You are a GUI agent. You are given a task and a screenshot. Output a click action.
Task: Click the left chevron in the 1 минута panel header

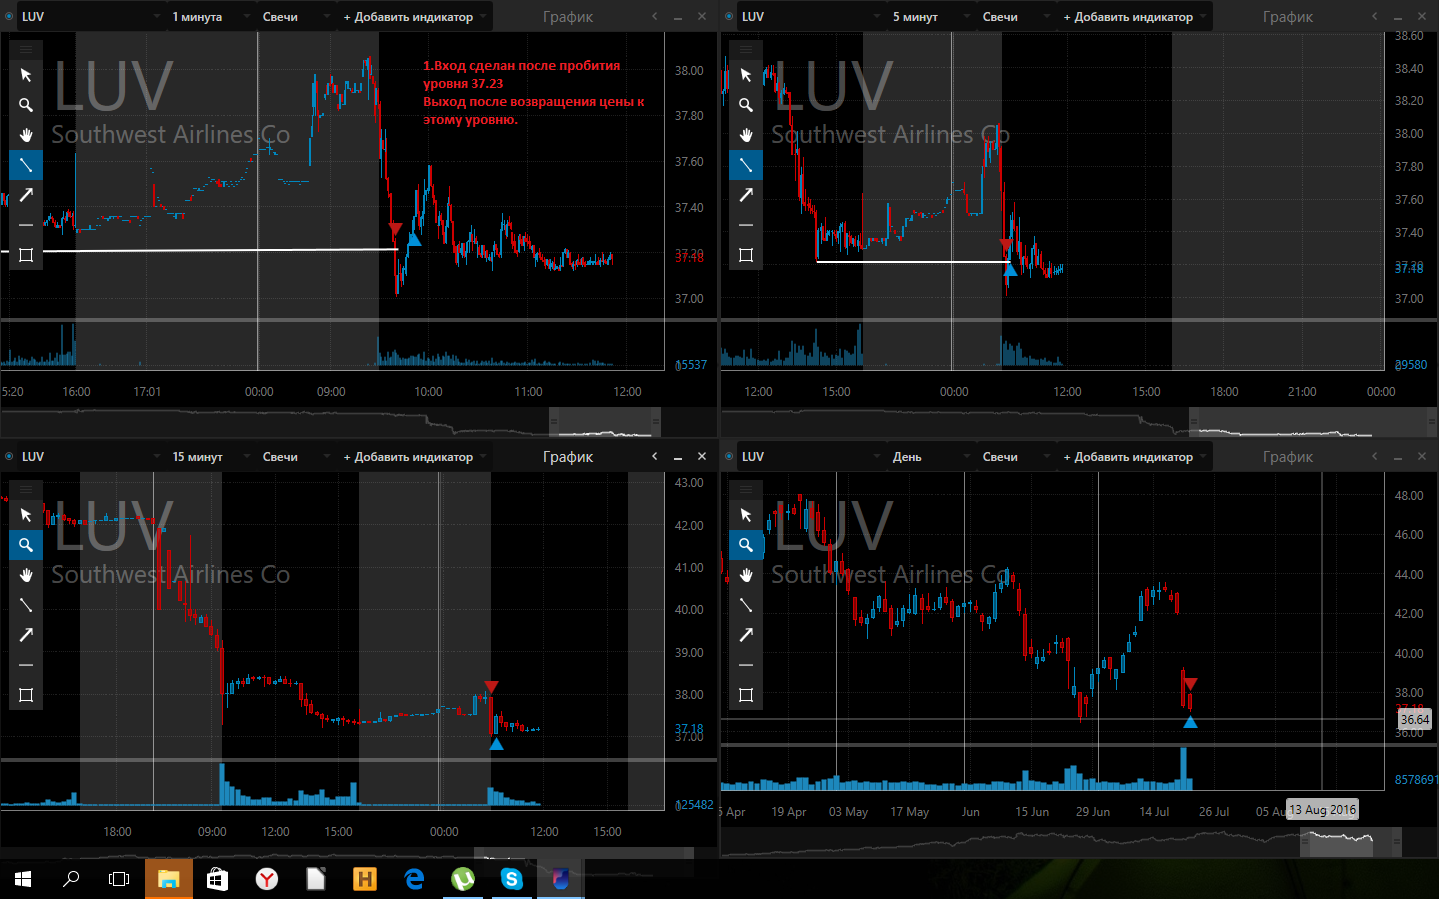click(655, 16)
